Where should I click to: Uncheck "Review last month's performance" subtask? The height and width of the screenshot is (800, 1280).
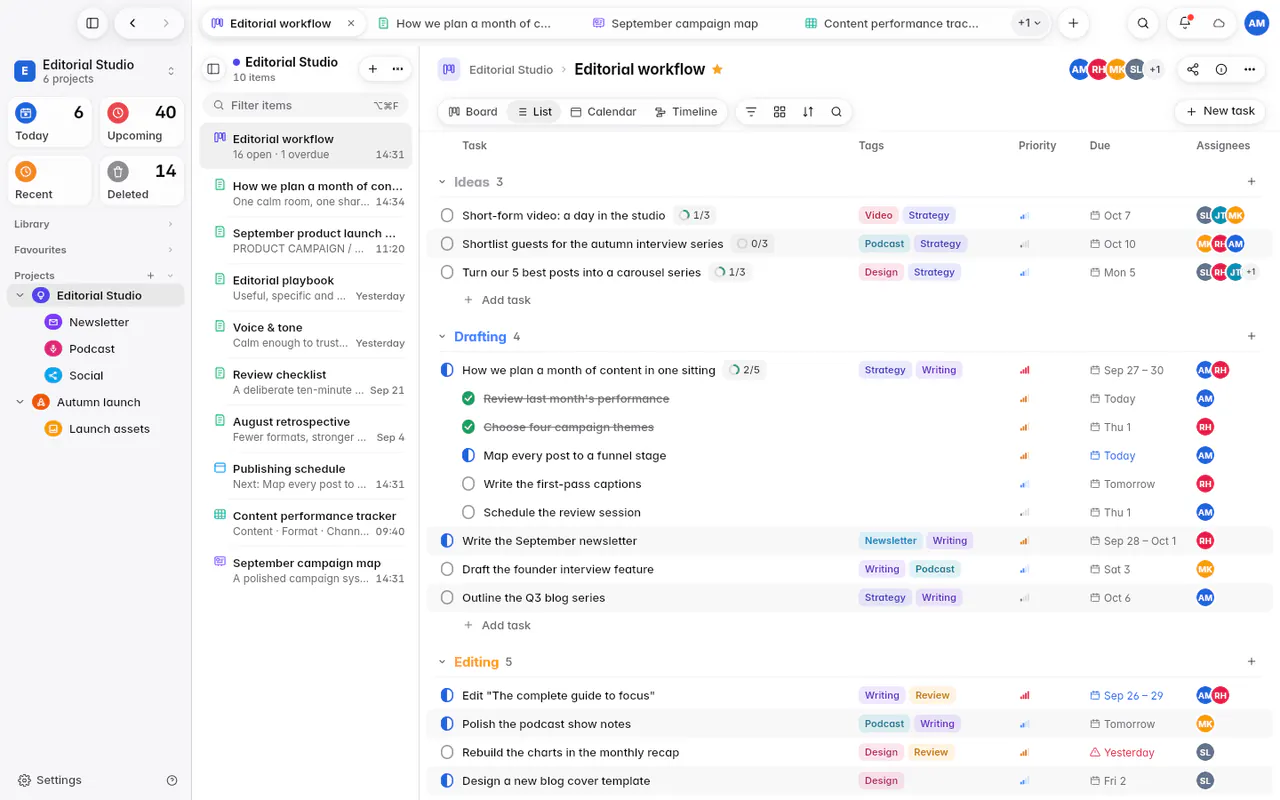pos(468,398)
